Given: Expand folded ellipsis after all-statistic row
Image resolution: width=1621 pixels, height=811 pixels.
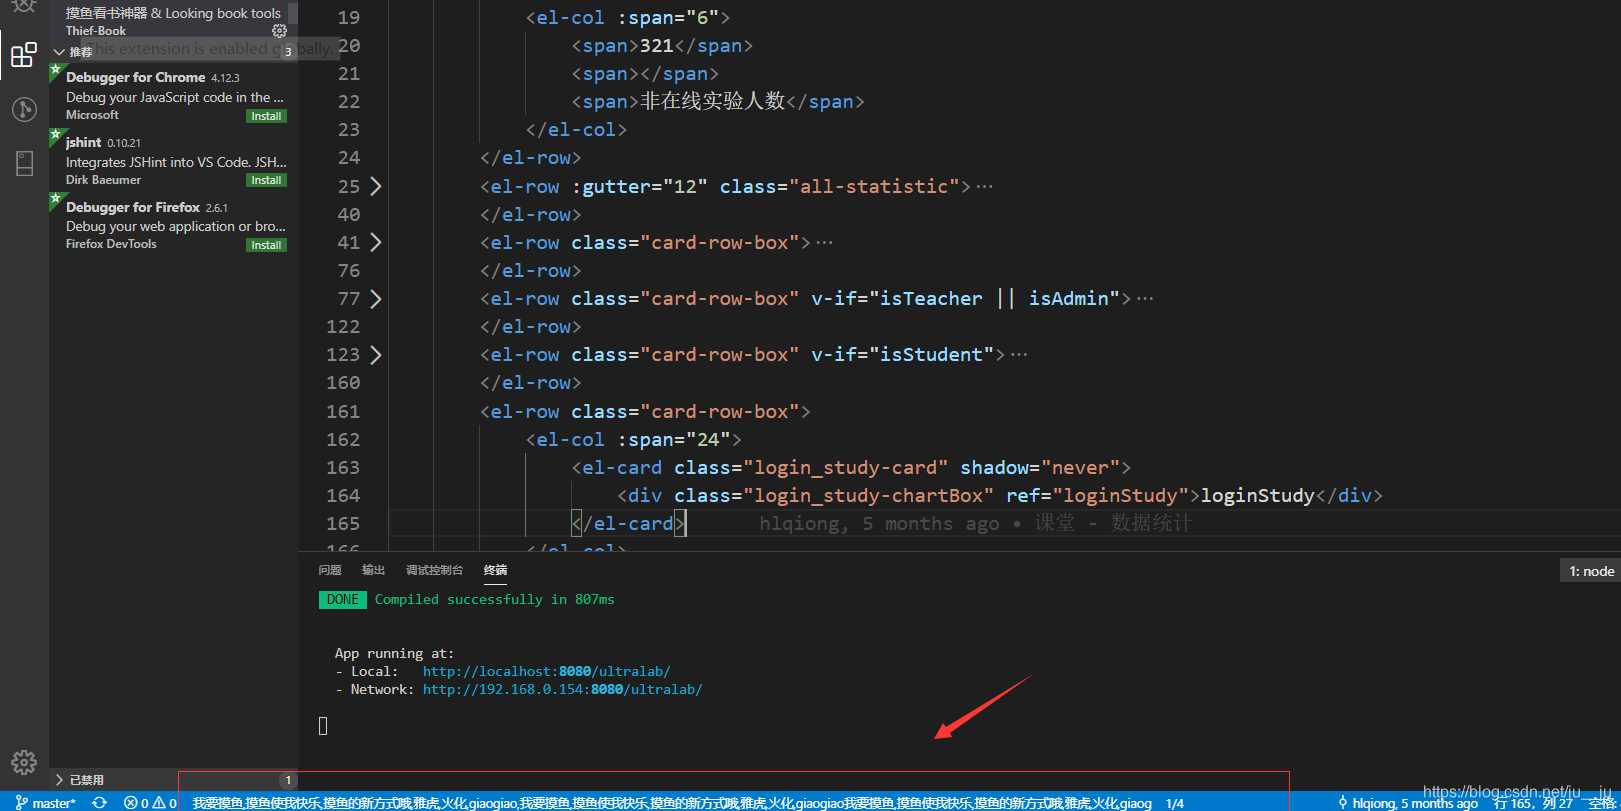Looking at the screenshot, I should (x=985, y=187).
